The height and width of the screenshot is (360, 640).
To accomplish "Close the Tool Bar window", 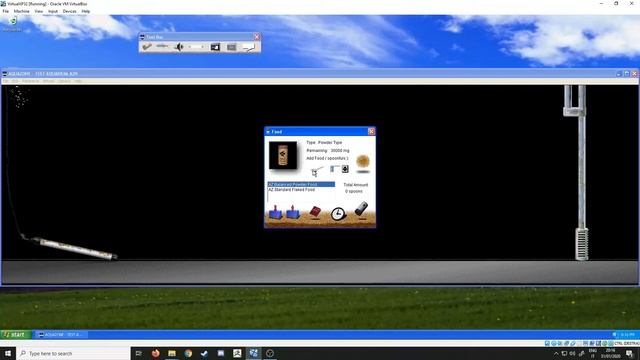I will (x=257, y=37).
